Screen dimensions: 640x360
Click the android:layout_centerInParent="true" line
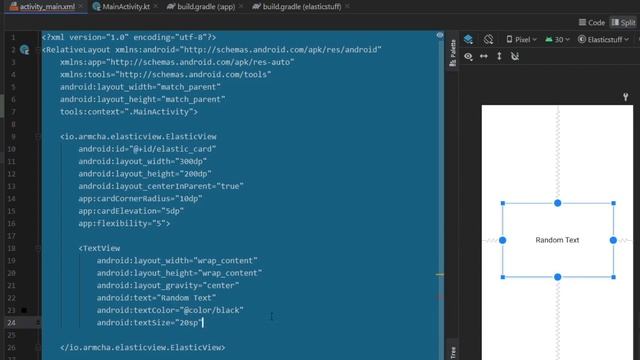pyautogui.click(x=161, y=186)
